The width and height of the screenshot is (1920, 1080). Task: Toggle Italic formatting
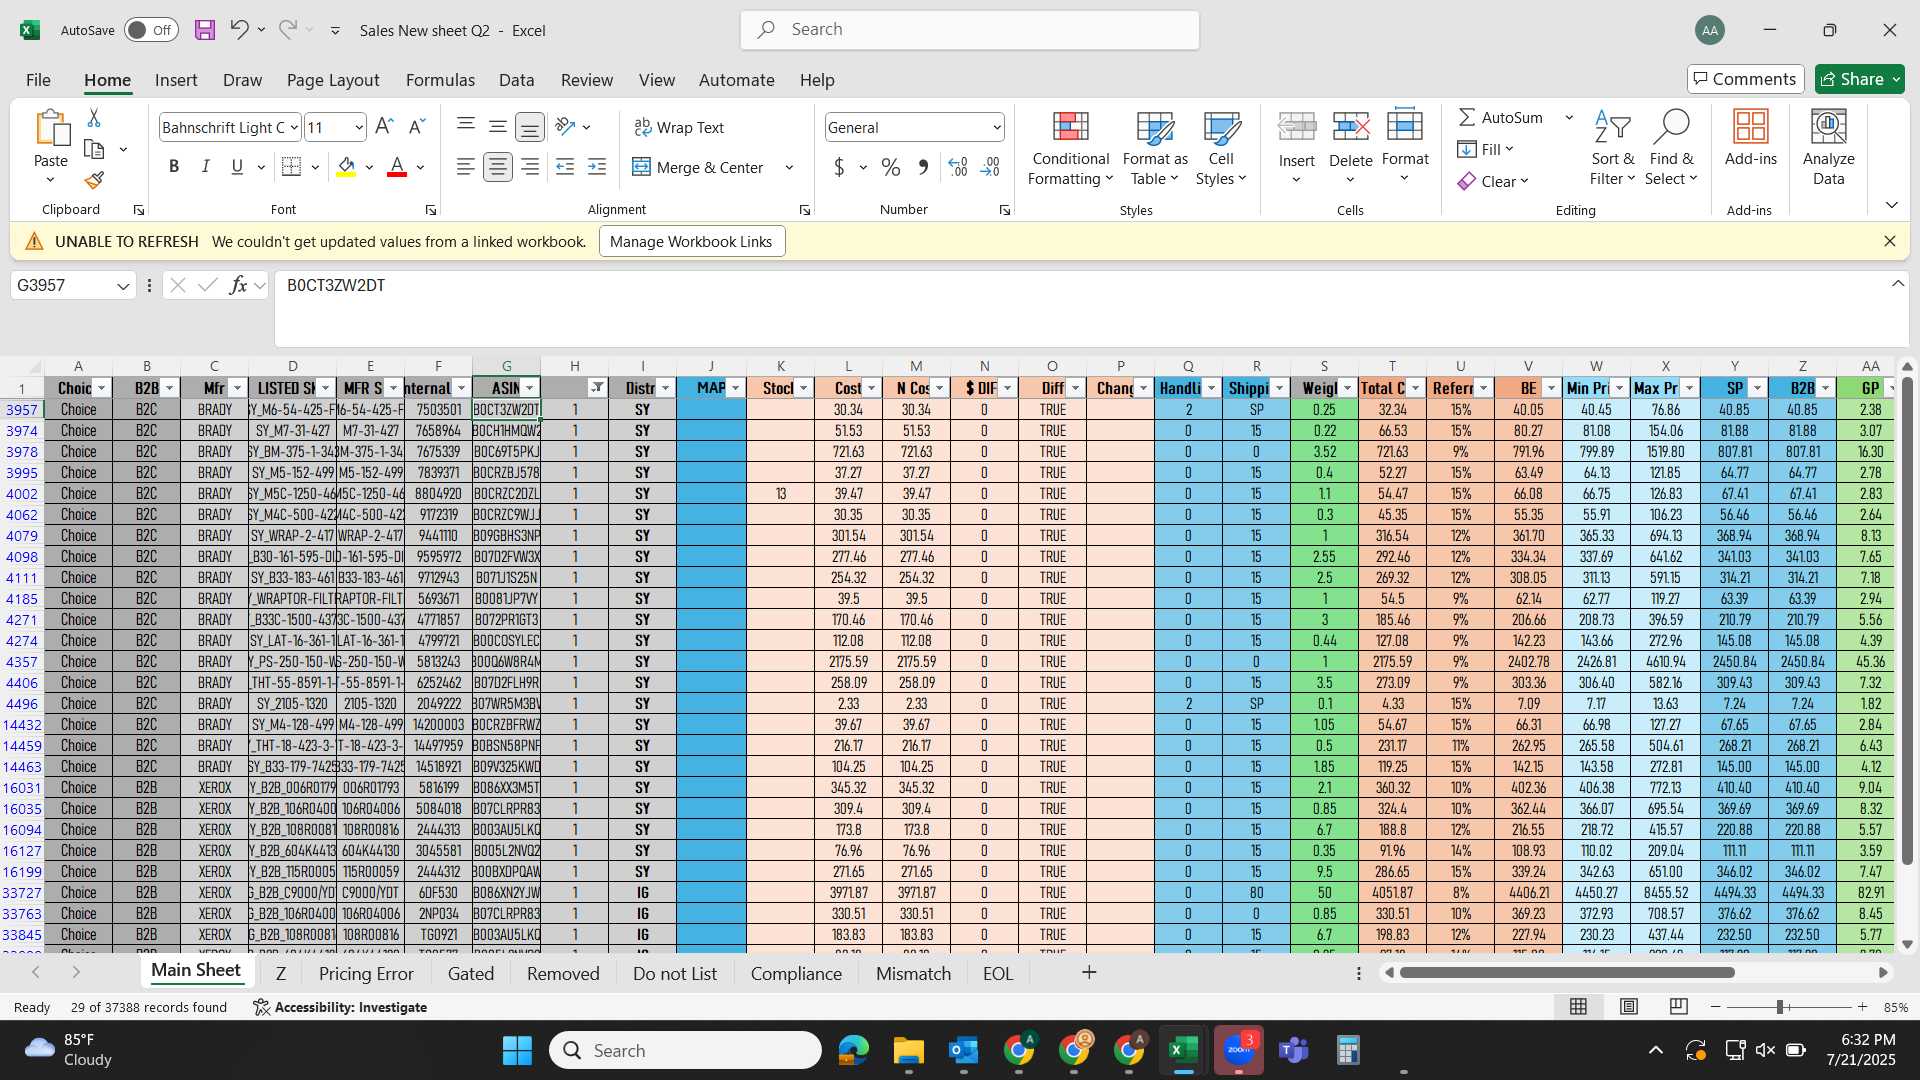coord(205,167)
